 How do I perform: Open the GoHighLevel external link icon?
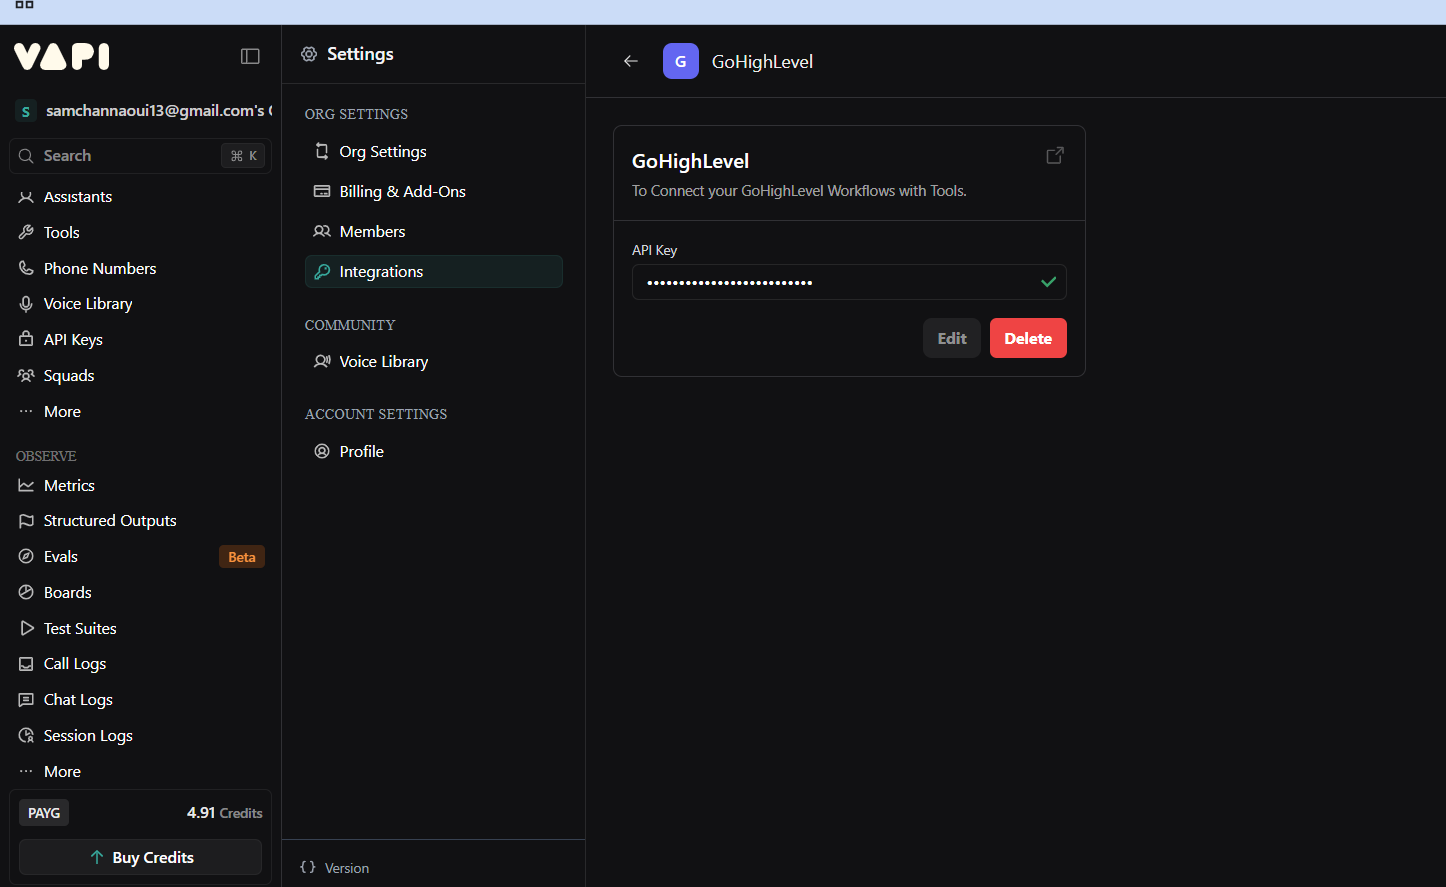point(1054,155)
